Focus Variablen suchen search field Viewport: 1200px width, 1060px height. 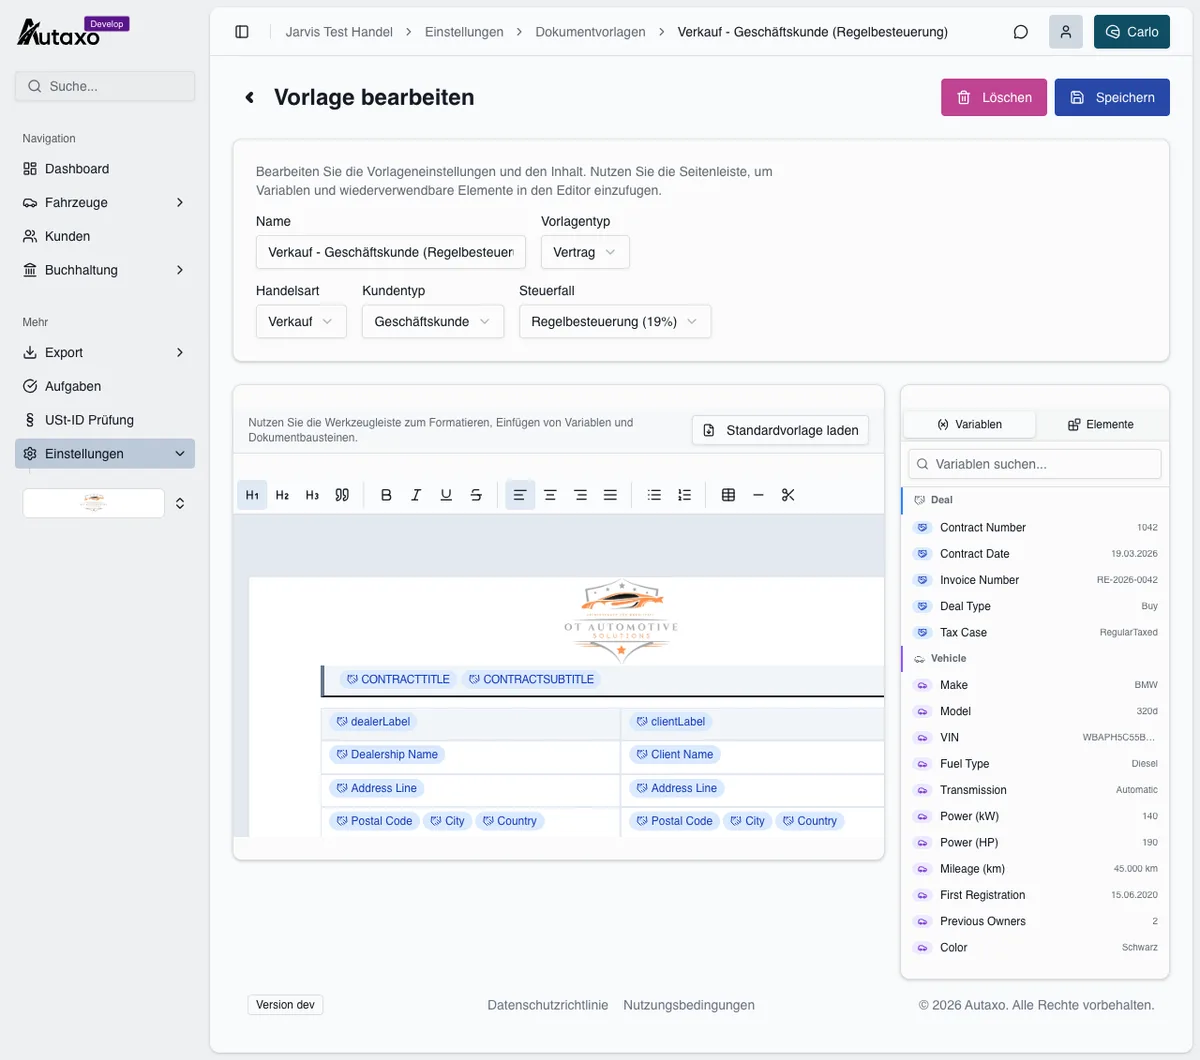1035,464
